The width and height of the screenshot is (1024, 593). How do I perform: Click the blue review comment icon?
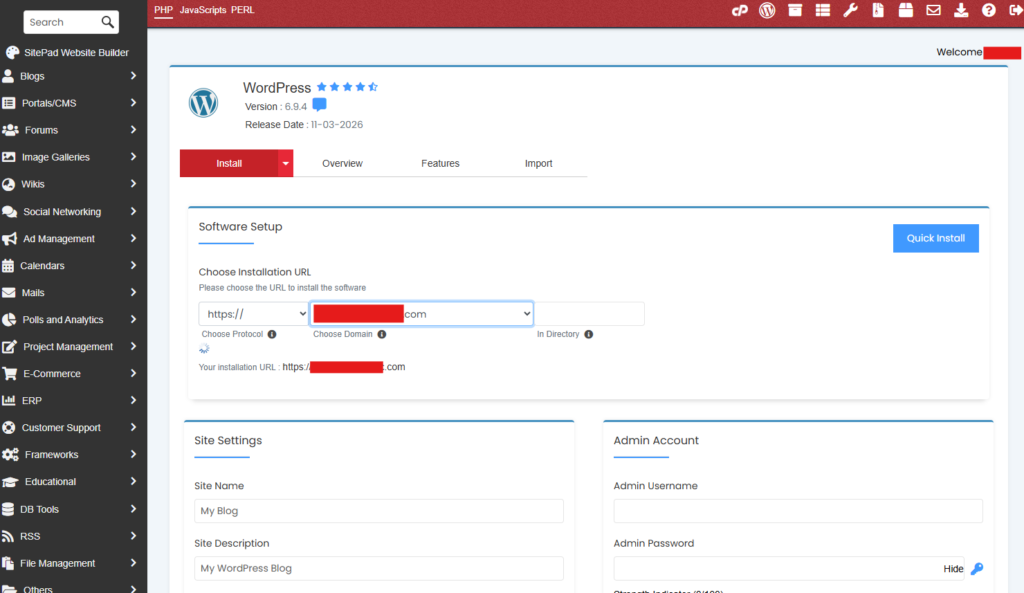pyautogui.click(x=319, y=106)
